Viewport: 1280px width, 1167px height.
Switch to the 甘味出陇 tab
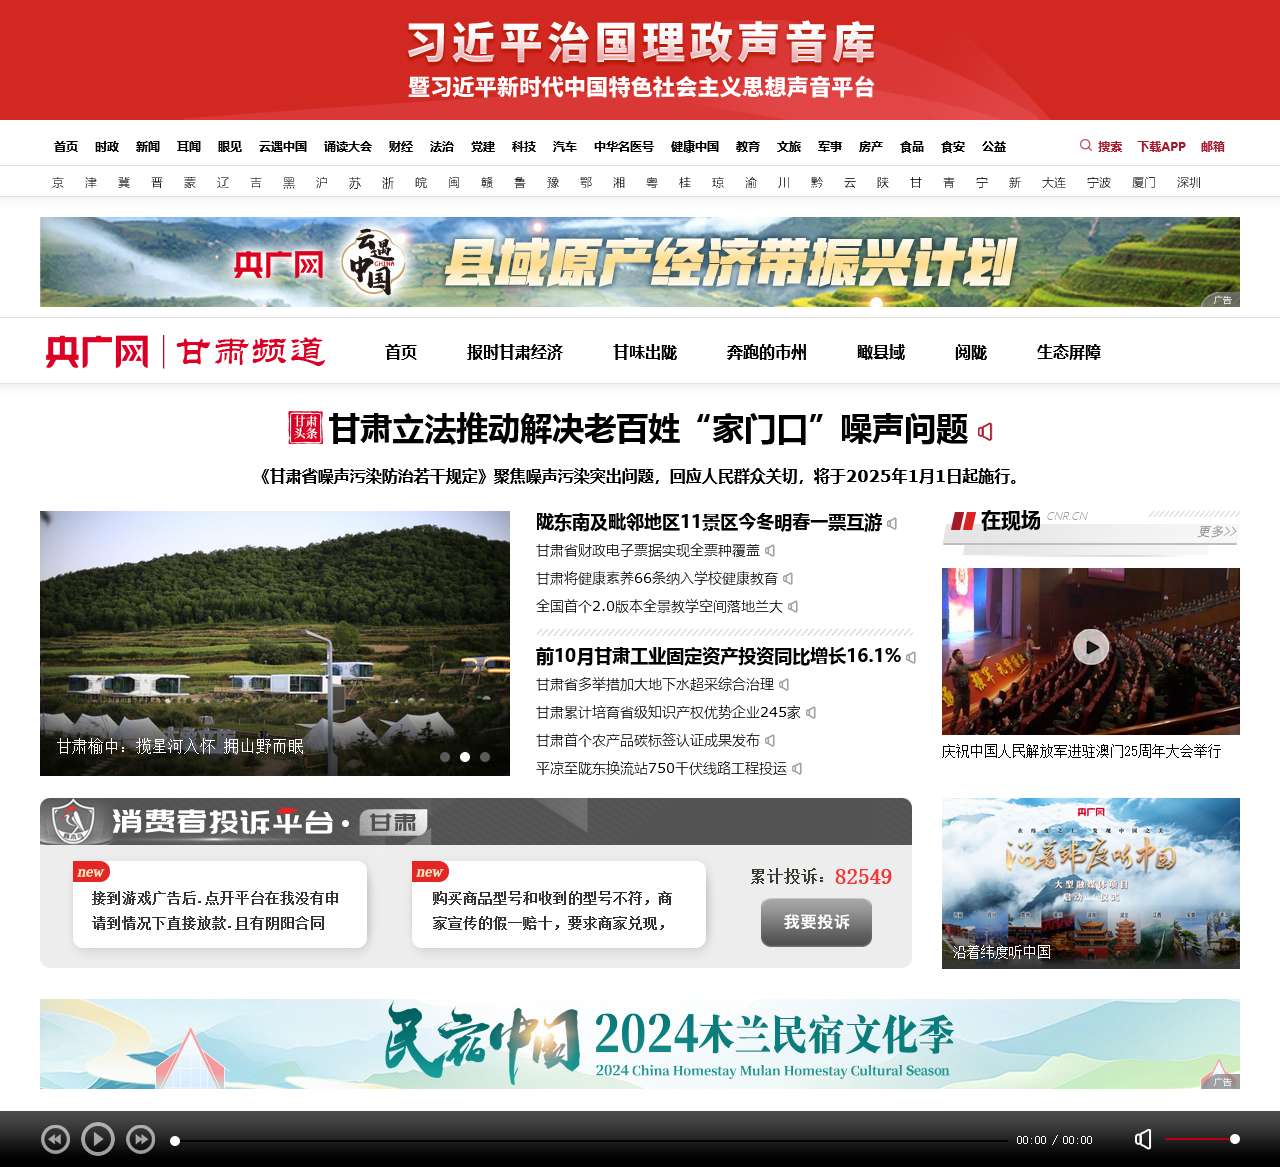pyautogui.click(x=645, y=352)
